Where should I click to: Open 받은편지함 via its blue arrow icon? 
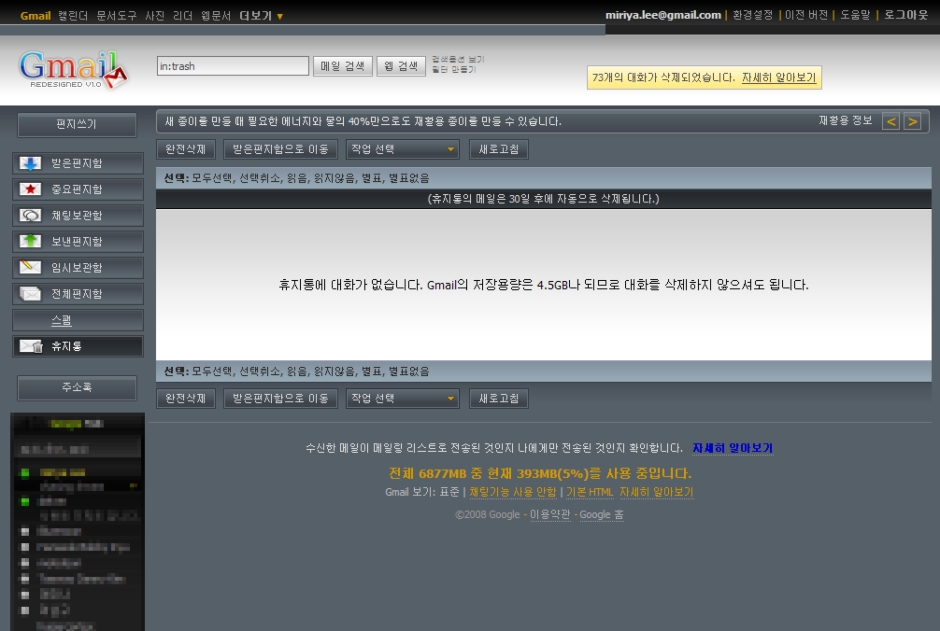pos(30,163)
